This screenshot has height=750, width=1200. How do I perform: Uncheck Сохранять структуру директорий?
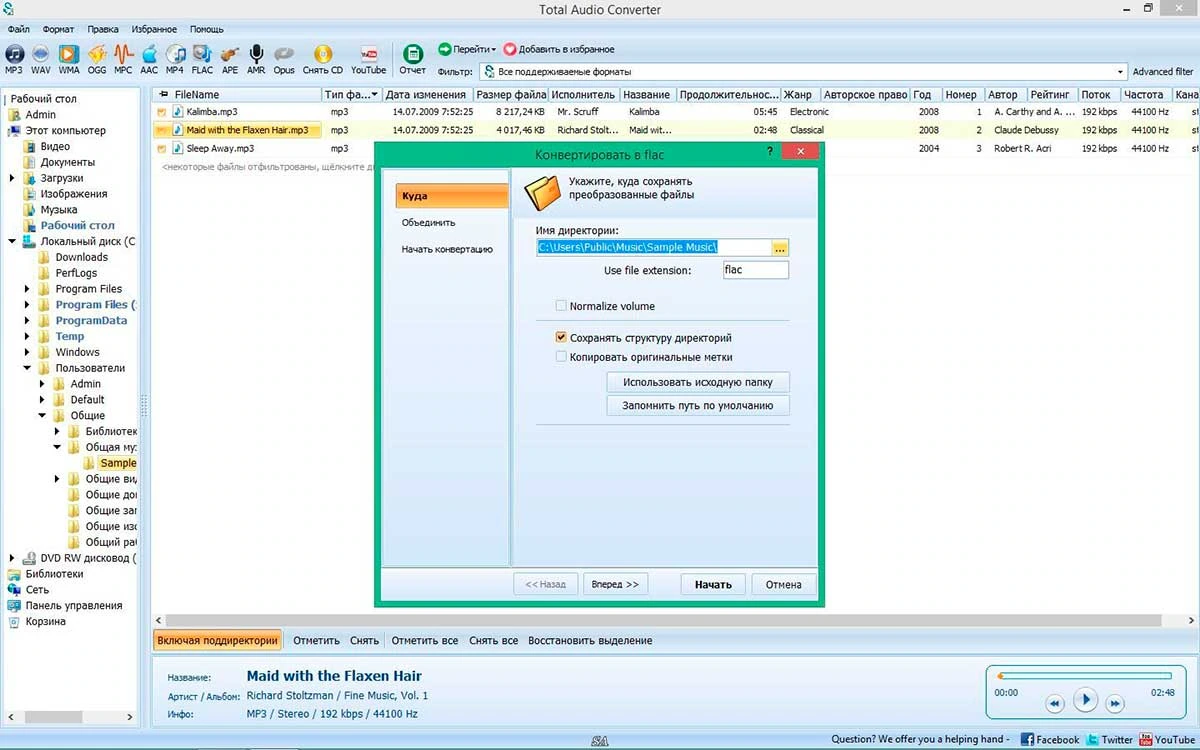561,338
